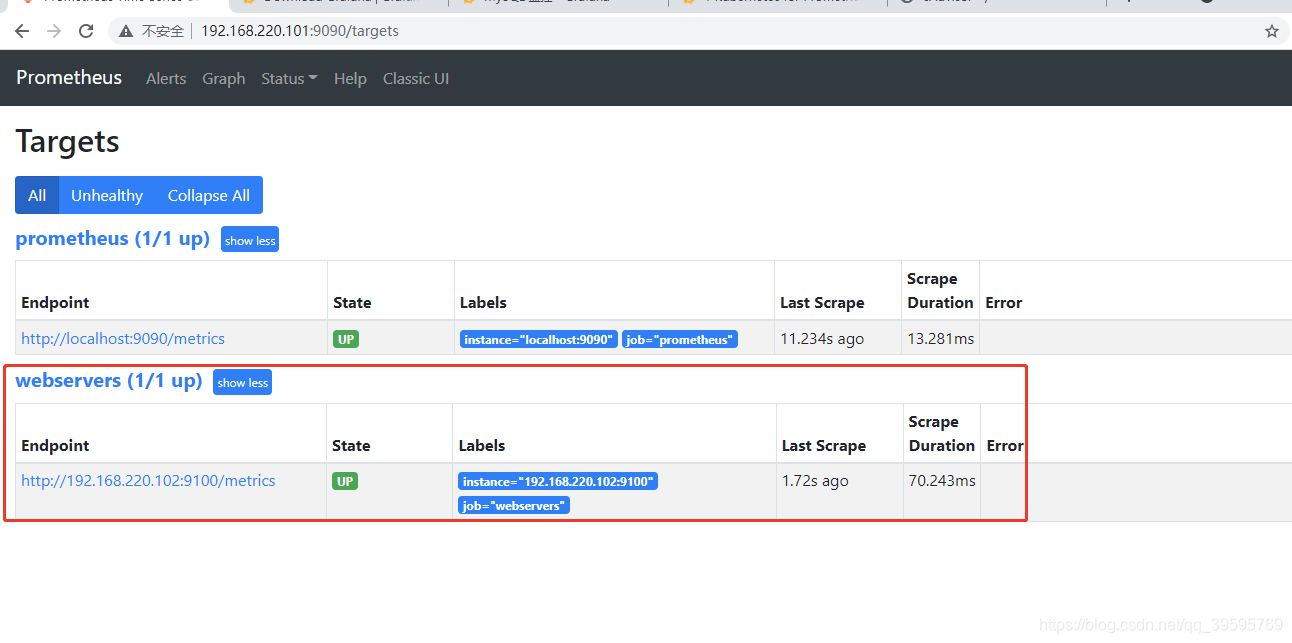Open the Help page
Image resolution: width=1292 pixels, height=643 pixels.
click(350, 79)
